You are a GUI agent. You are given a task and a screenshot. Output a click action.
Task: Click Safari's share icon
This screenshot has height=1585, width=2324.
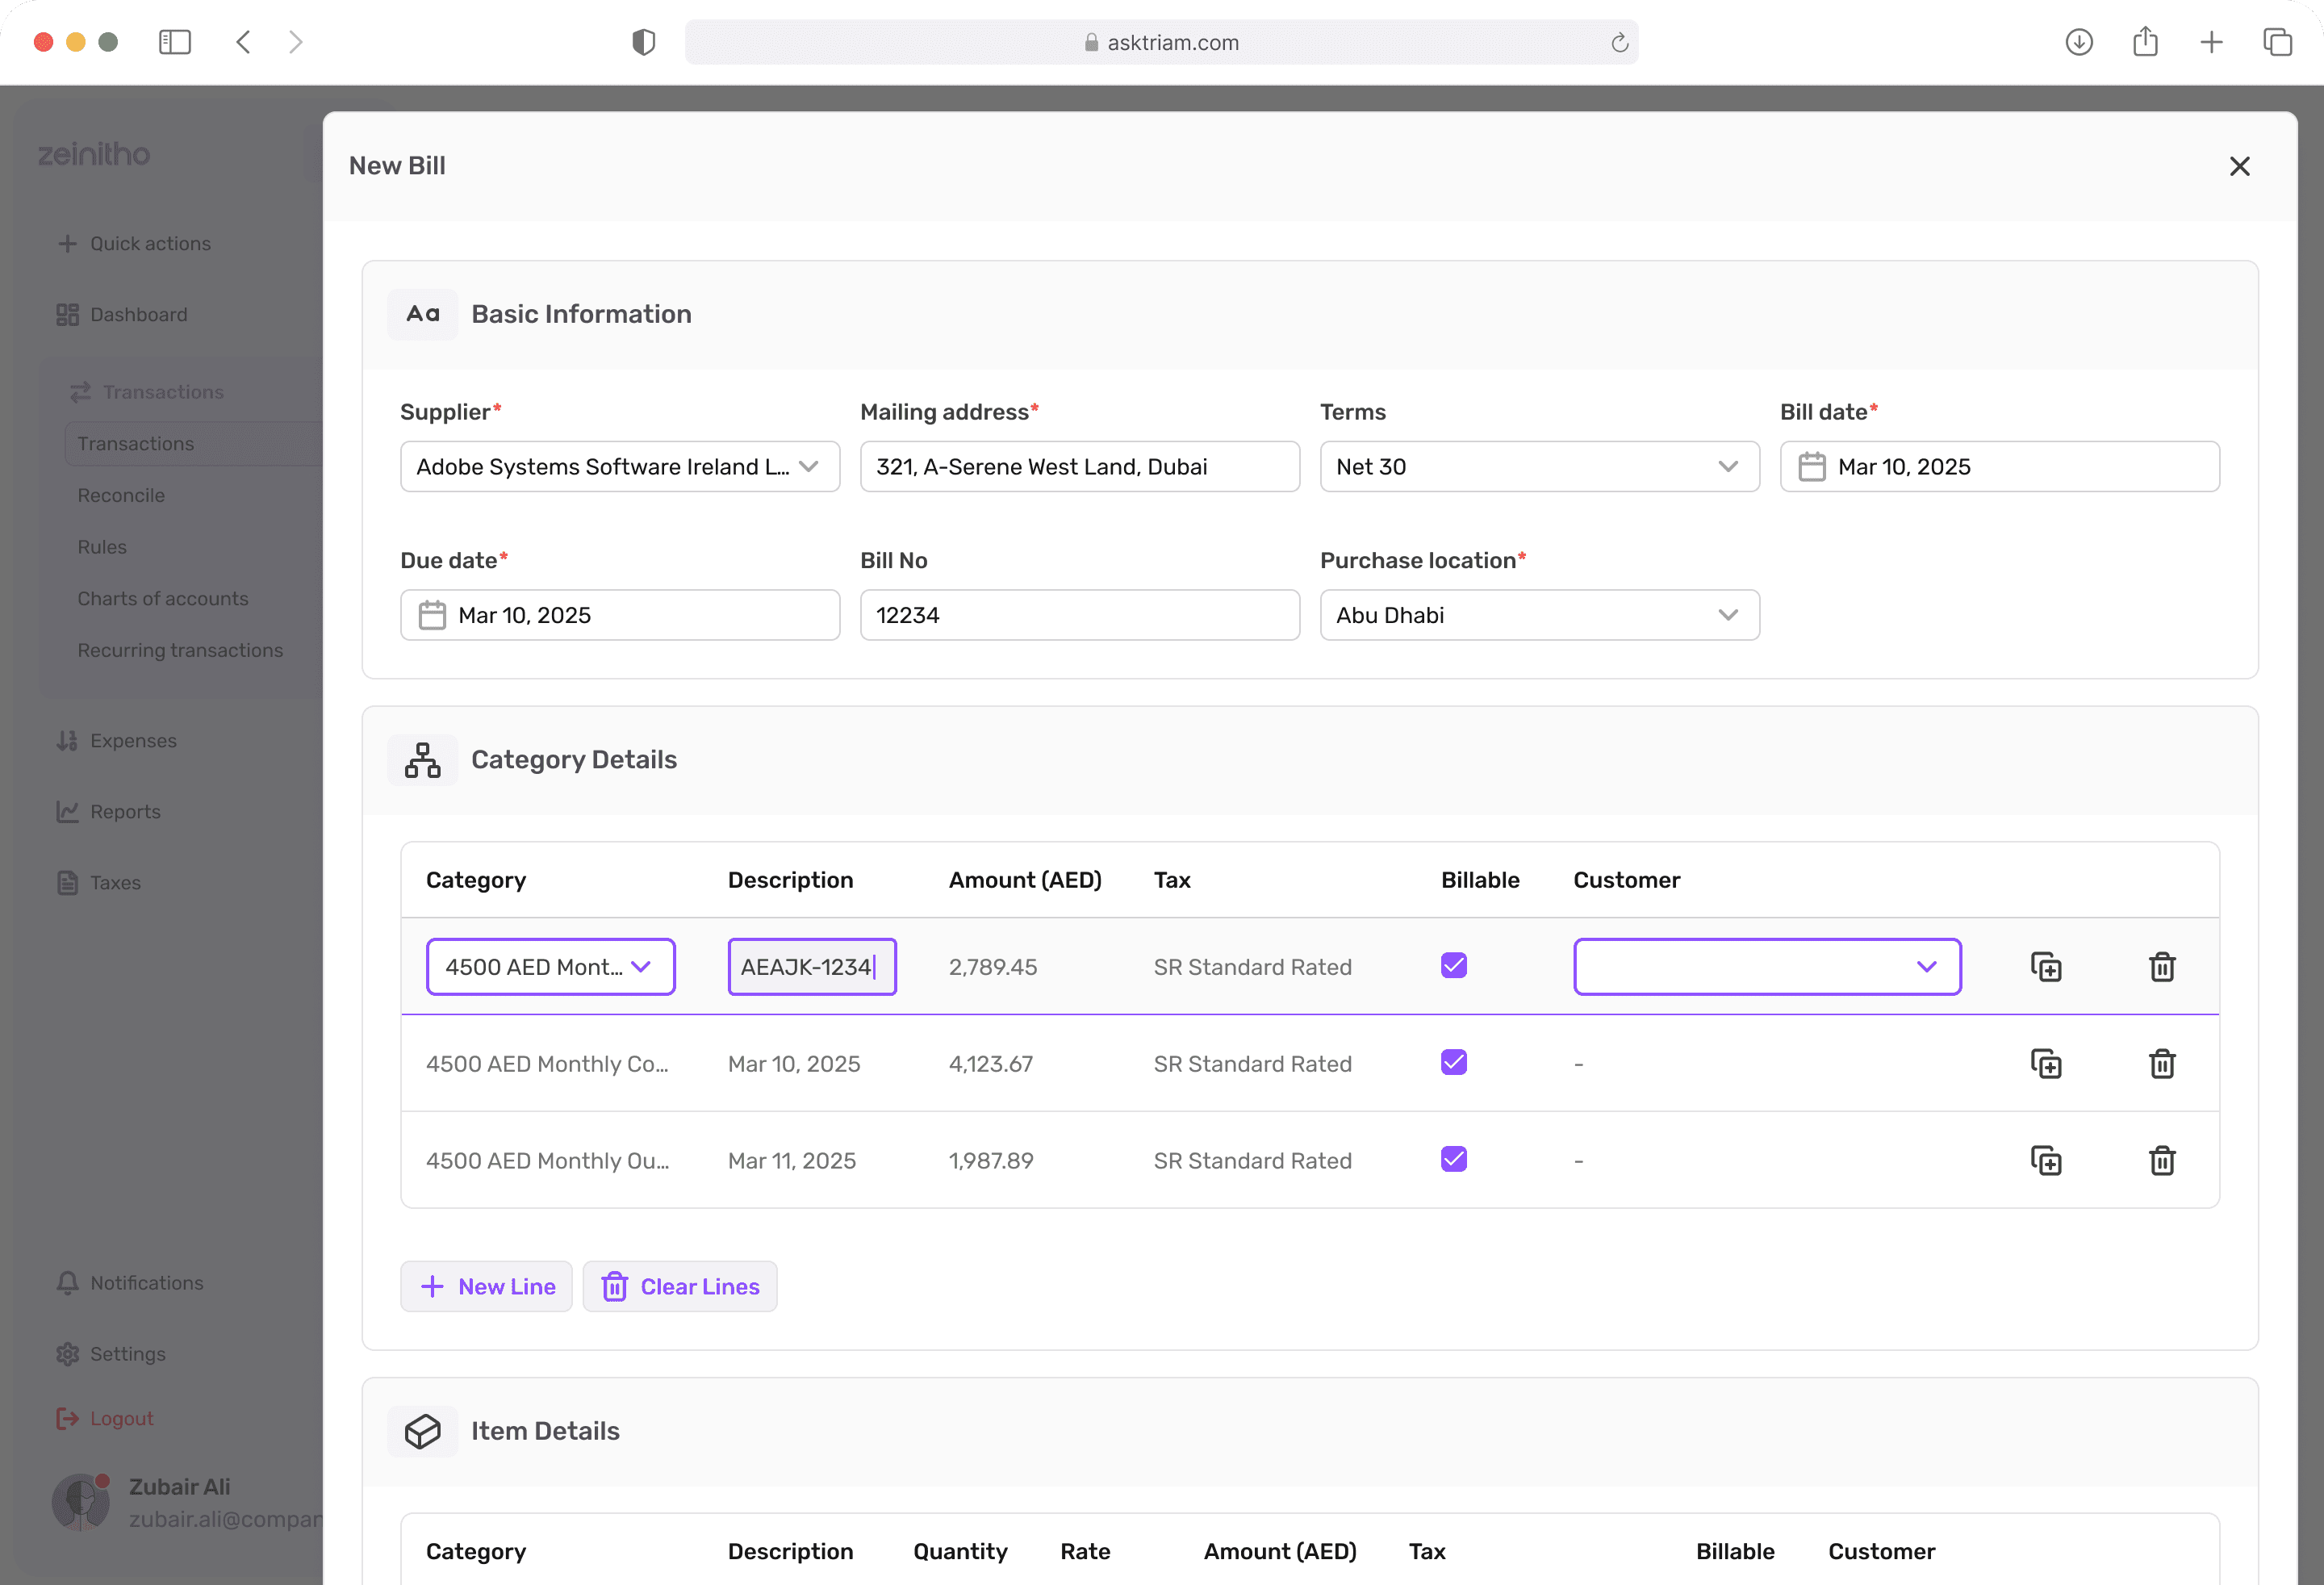(2145, 42)
